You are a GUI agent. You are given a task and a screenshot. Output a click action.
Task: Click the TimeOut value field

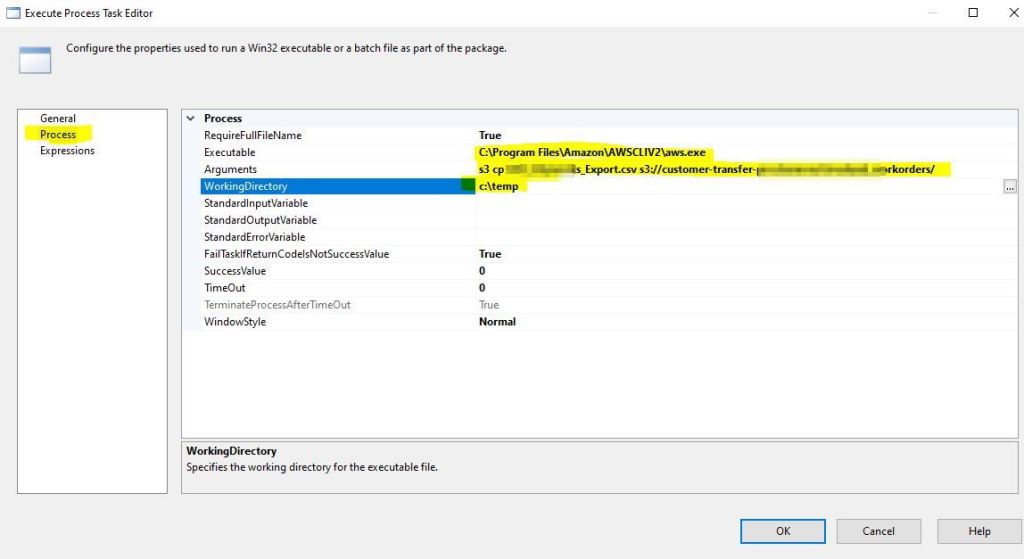600,288
